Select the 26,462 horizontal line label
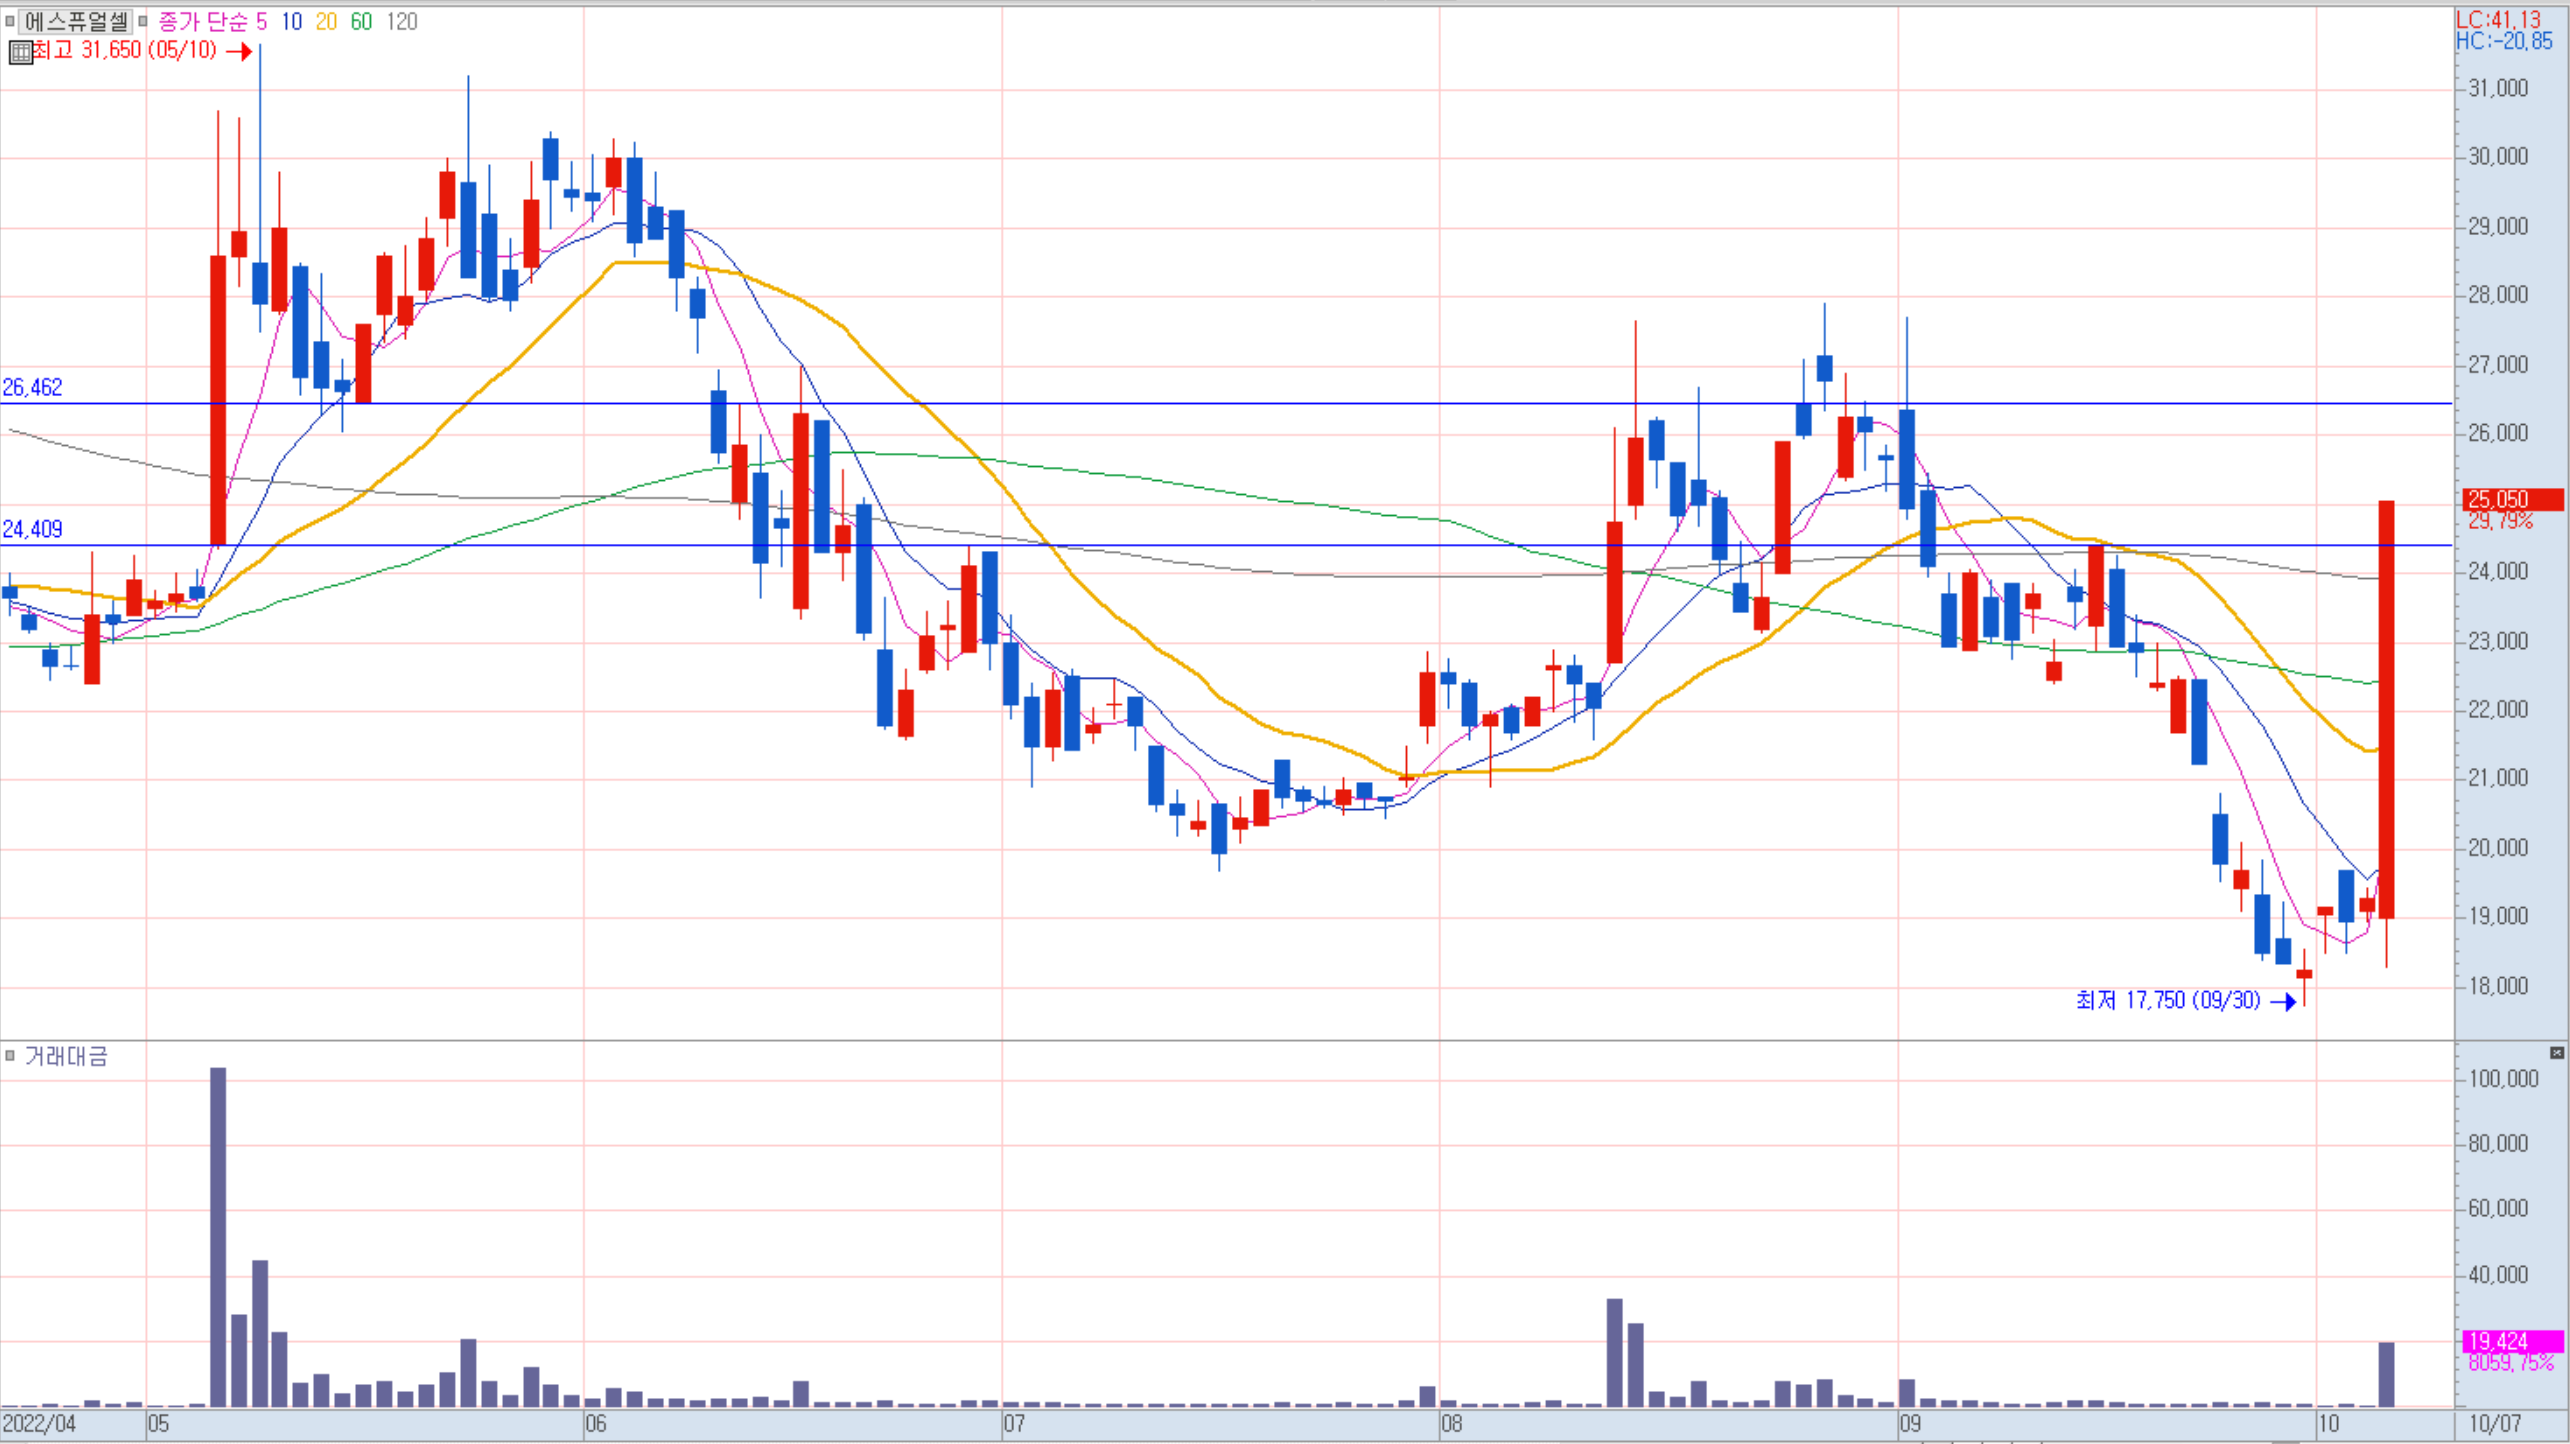 tap(32, 387)
